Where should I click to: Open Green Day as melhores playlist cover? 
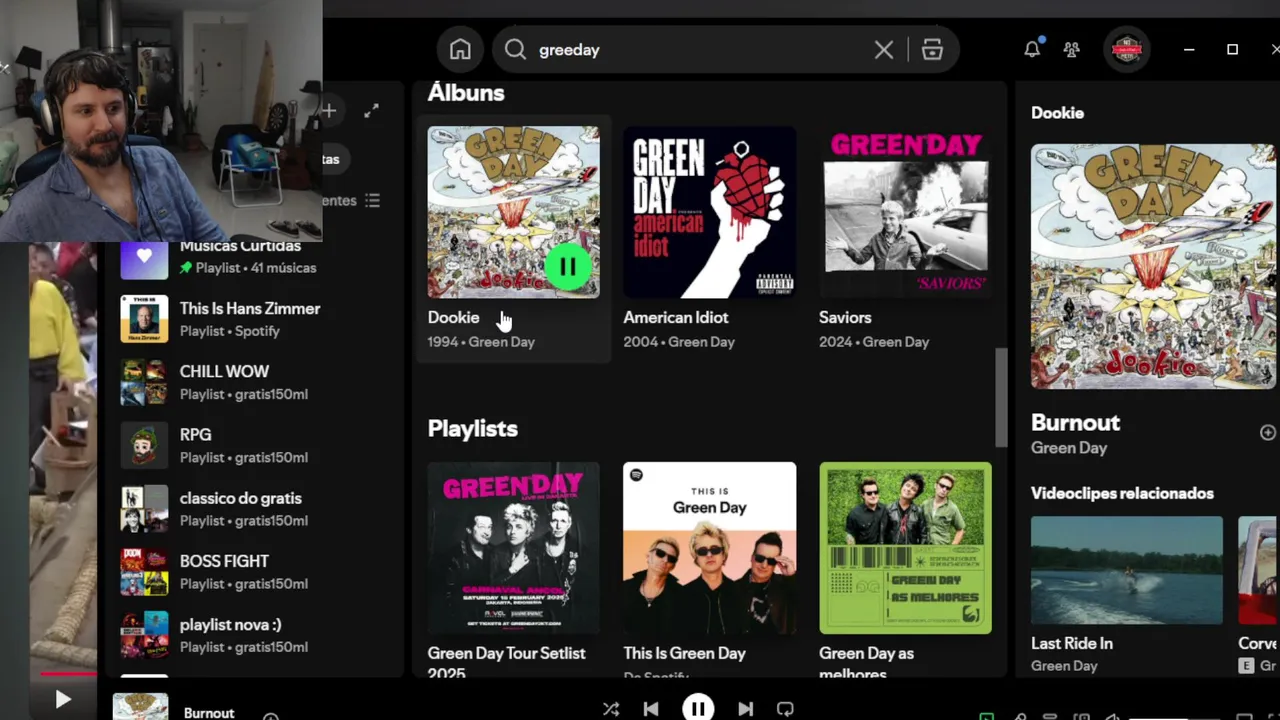[905, 548]
